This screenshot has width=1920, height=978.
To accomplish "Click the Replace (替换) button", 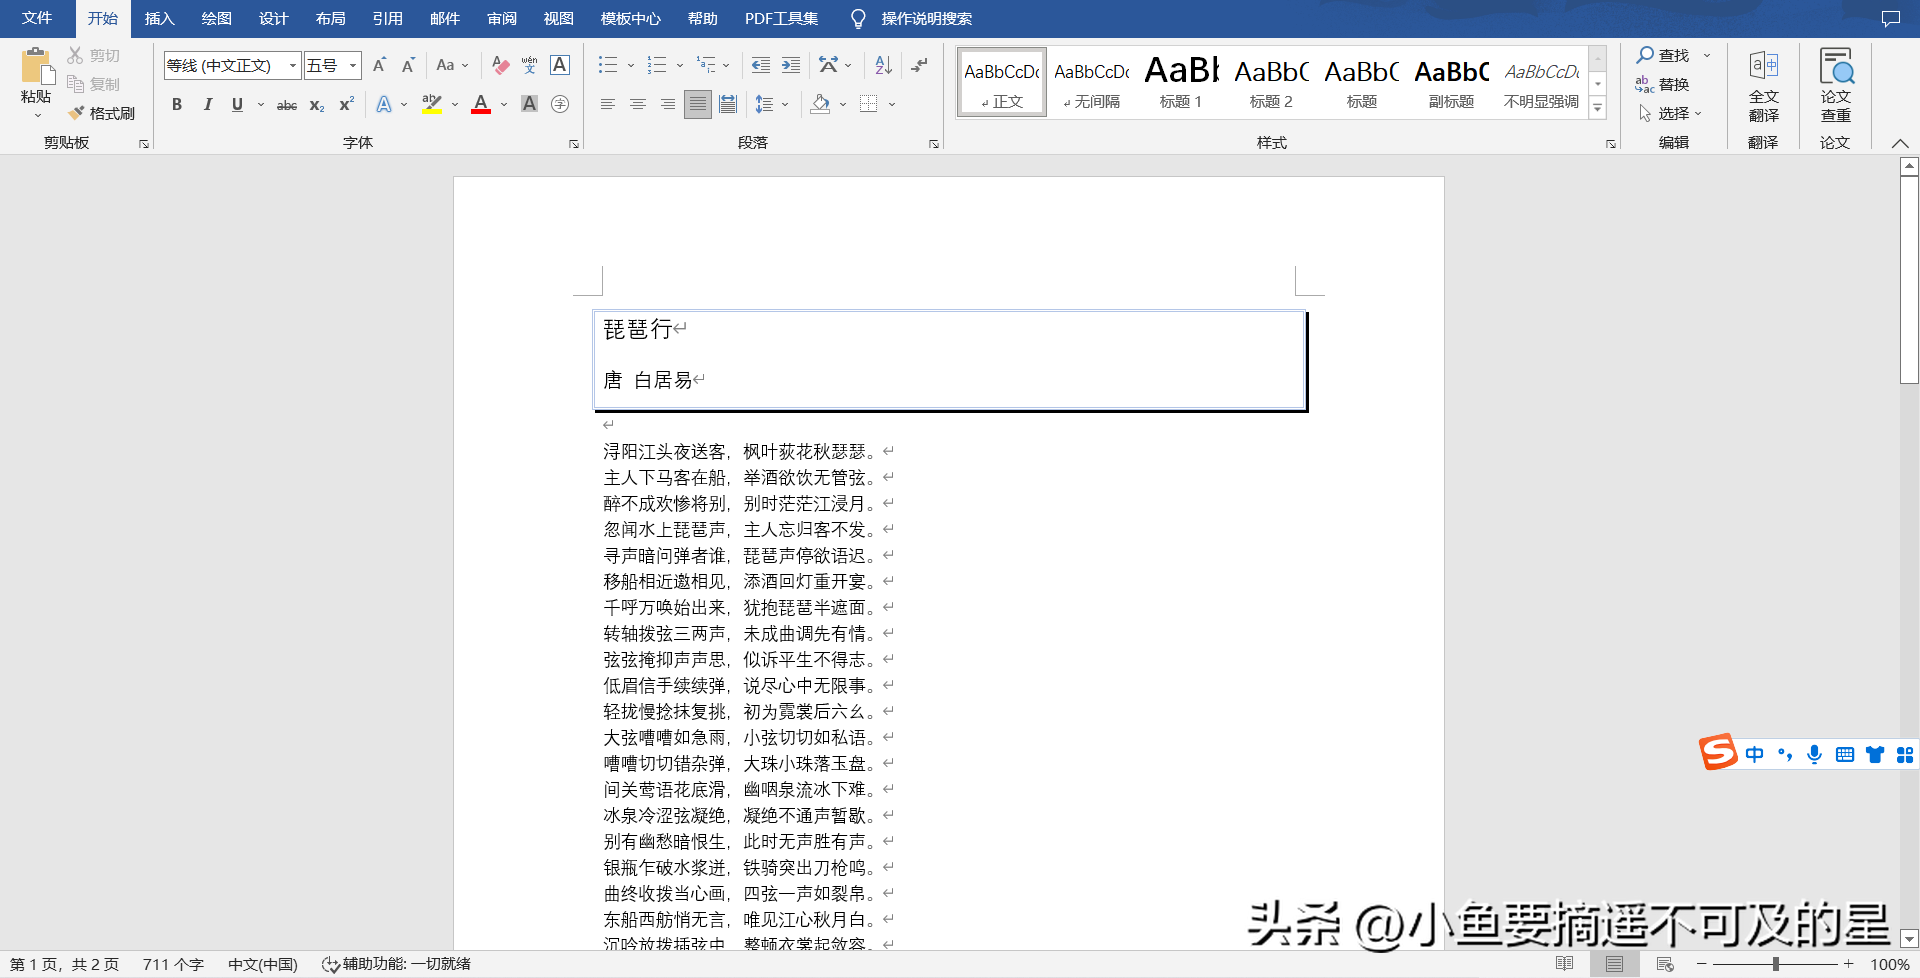I will click(x=1663, y=85).
